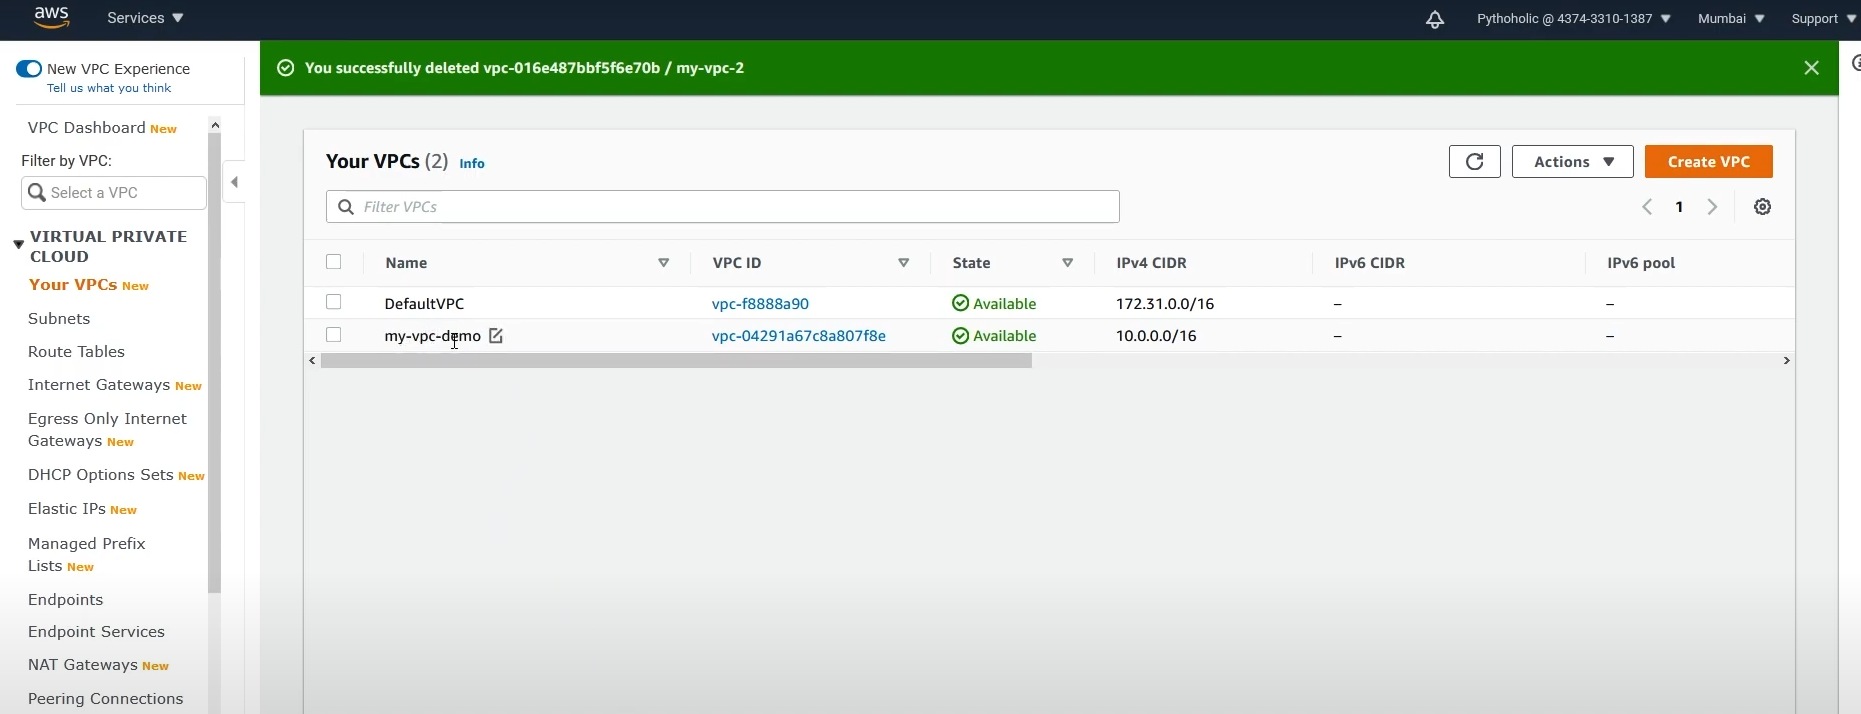Click the IPv6 pool column header
Image resolution: width=1861 pixels, height=714 pixels.
[x=1641, y=263]
